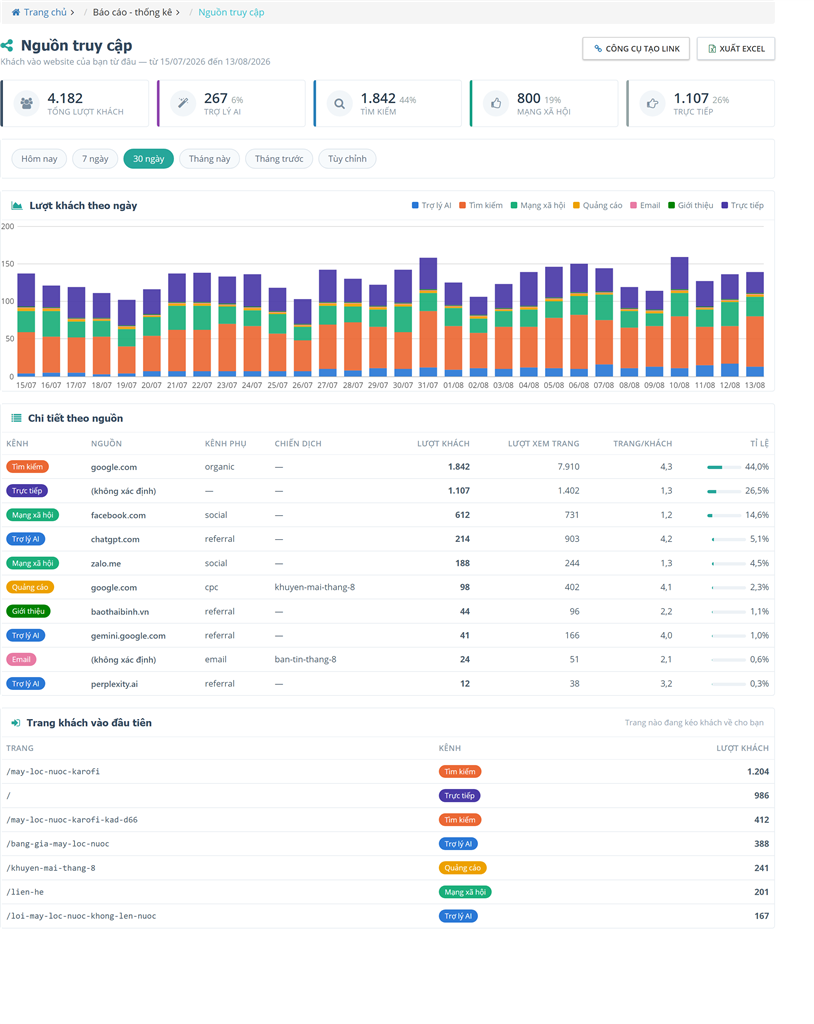
Task: Click the thumbs-up icon in Mạng xã hội card
Action: pyautogui.click(x=496, y=103)
